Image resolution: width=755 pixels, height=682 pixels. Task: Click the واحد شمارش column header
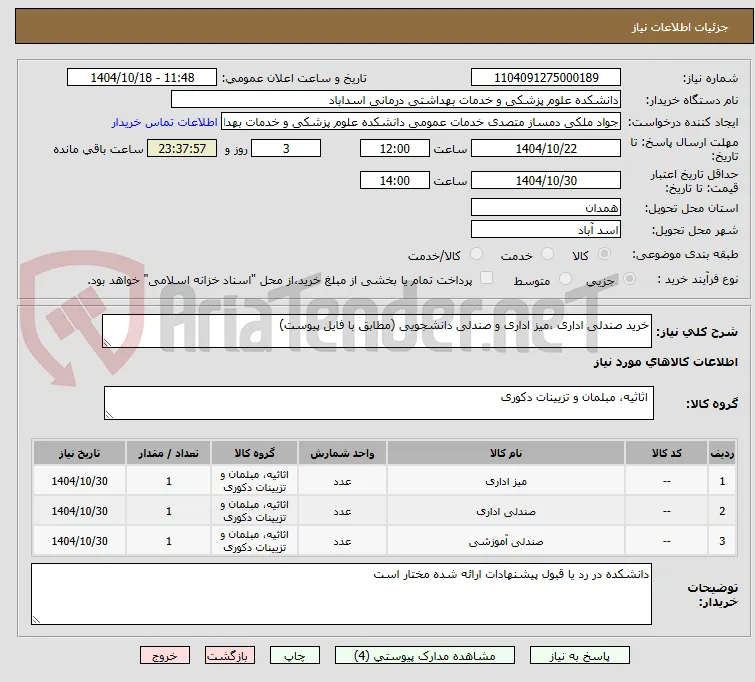tap(342, 453)
